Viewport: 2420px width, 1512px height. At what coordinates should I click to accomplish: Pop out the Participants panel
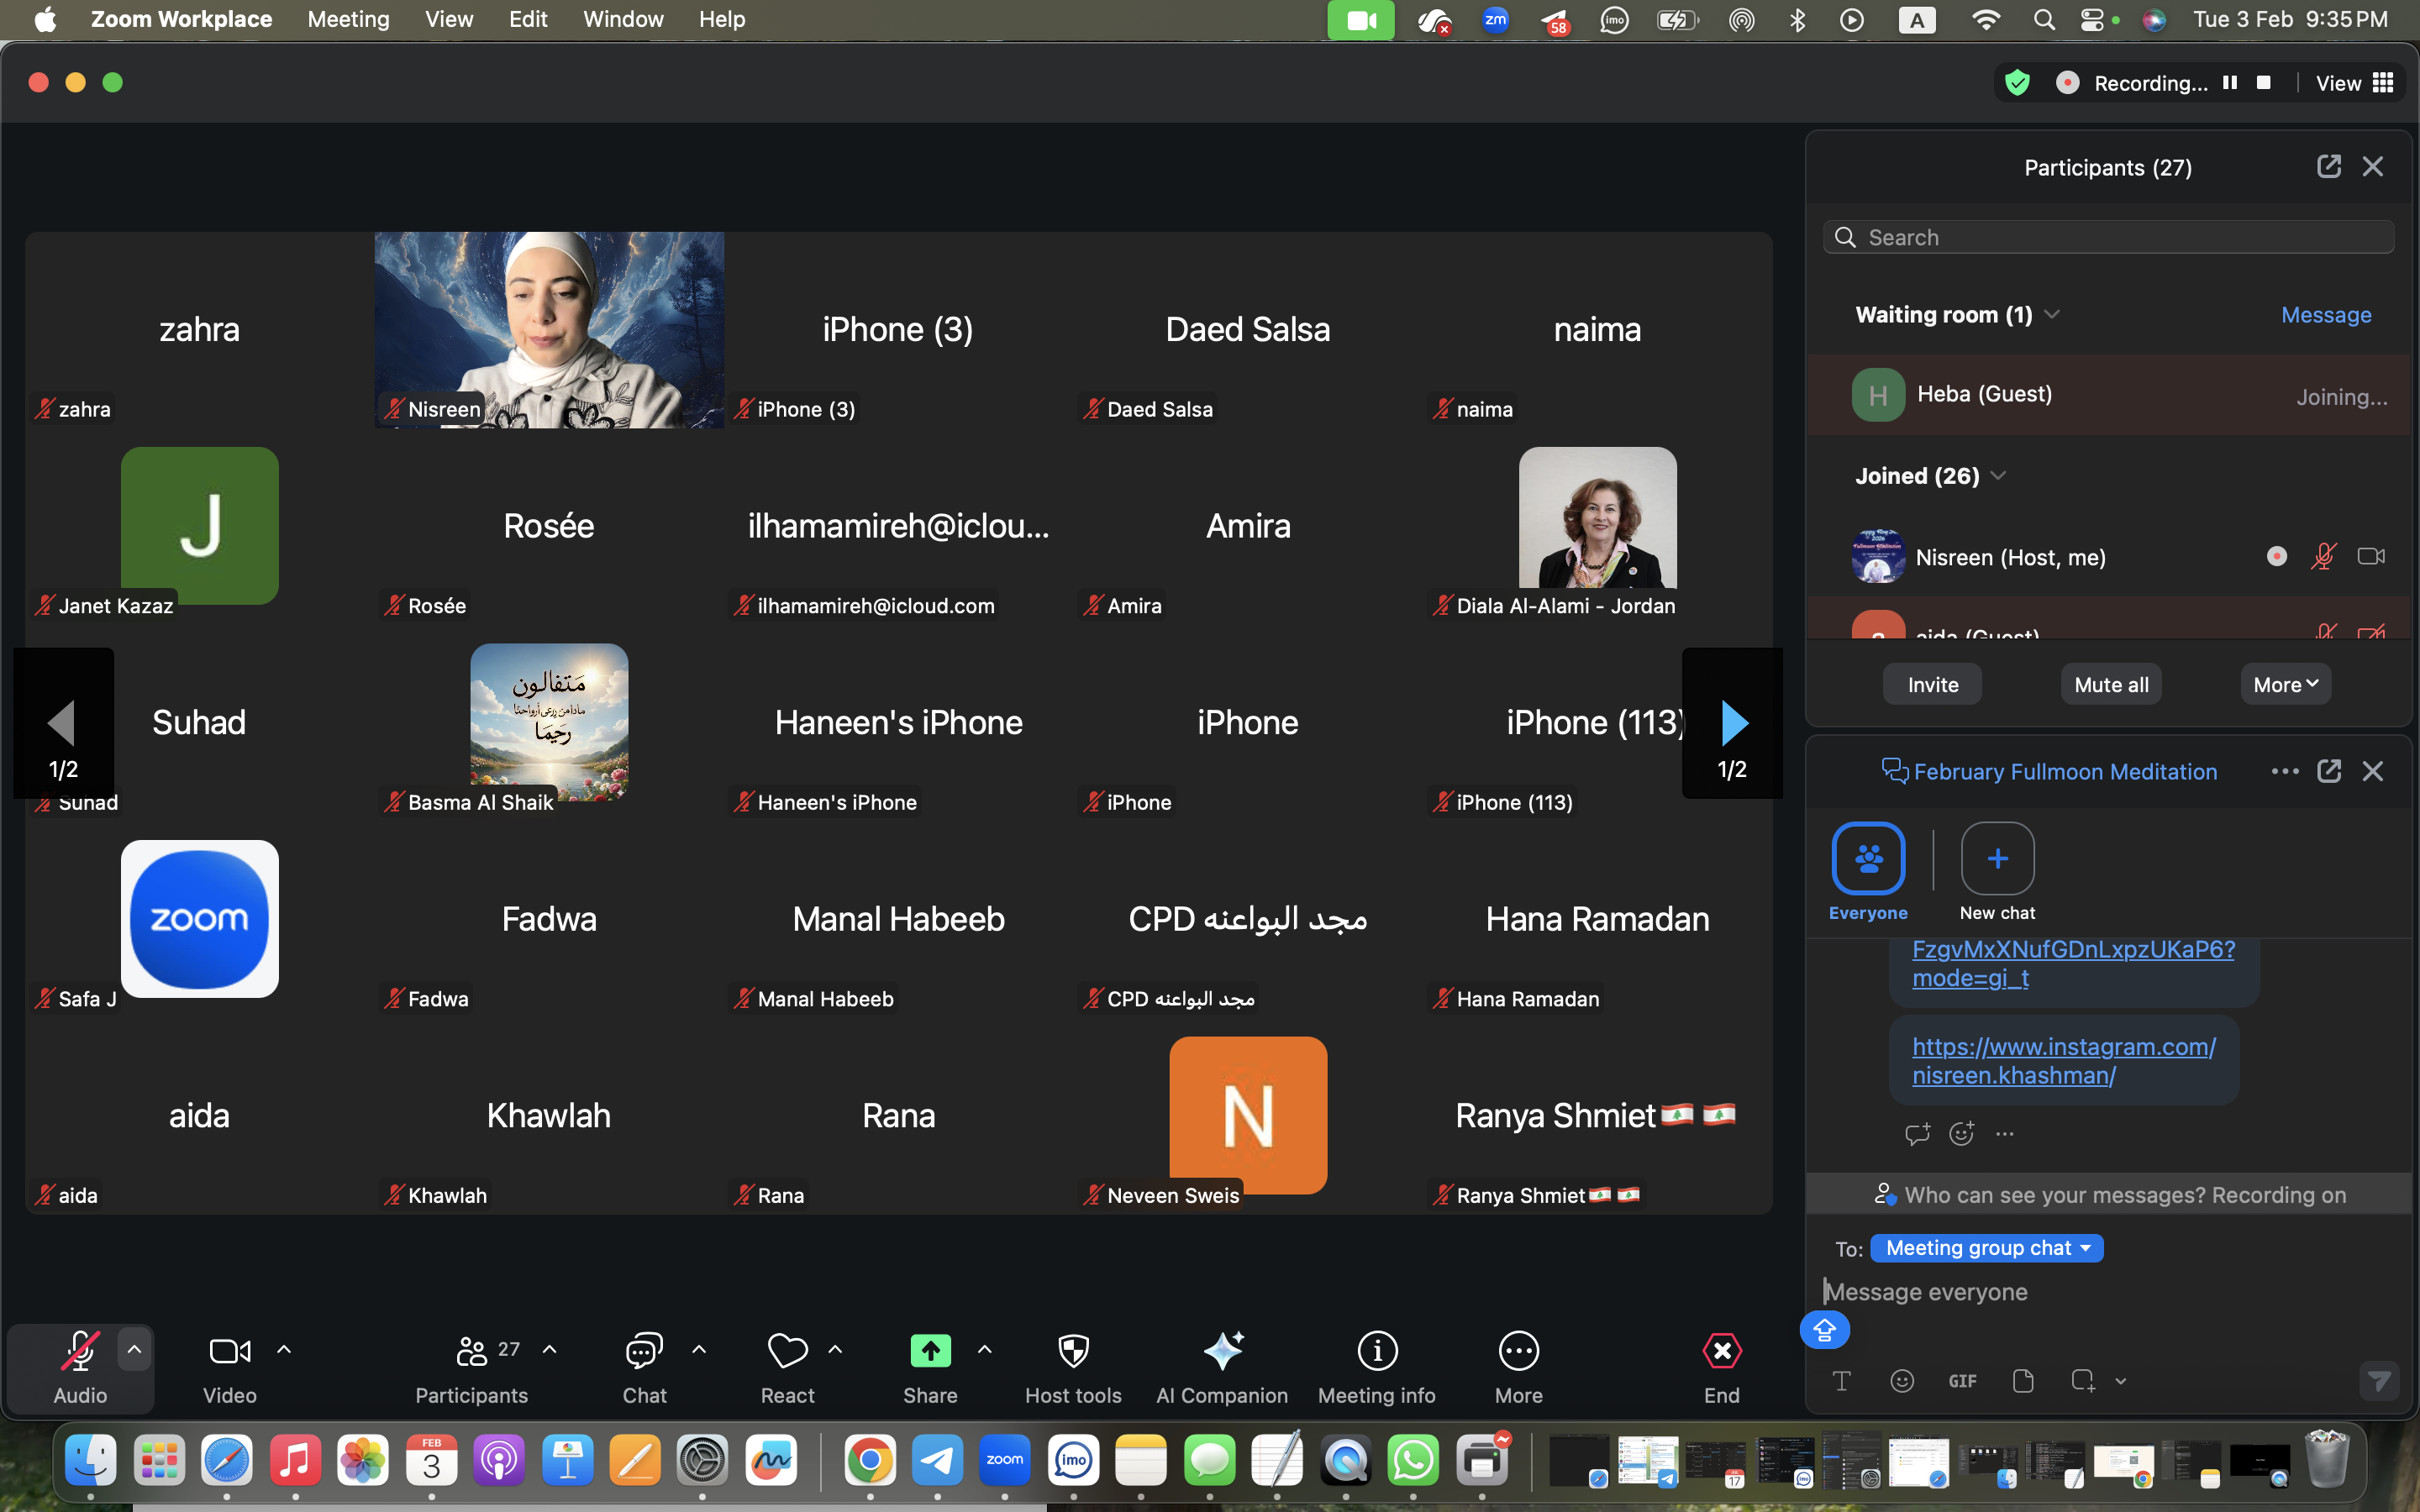click(x=2328, y=166)
